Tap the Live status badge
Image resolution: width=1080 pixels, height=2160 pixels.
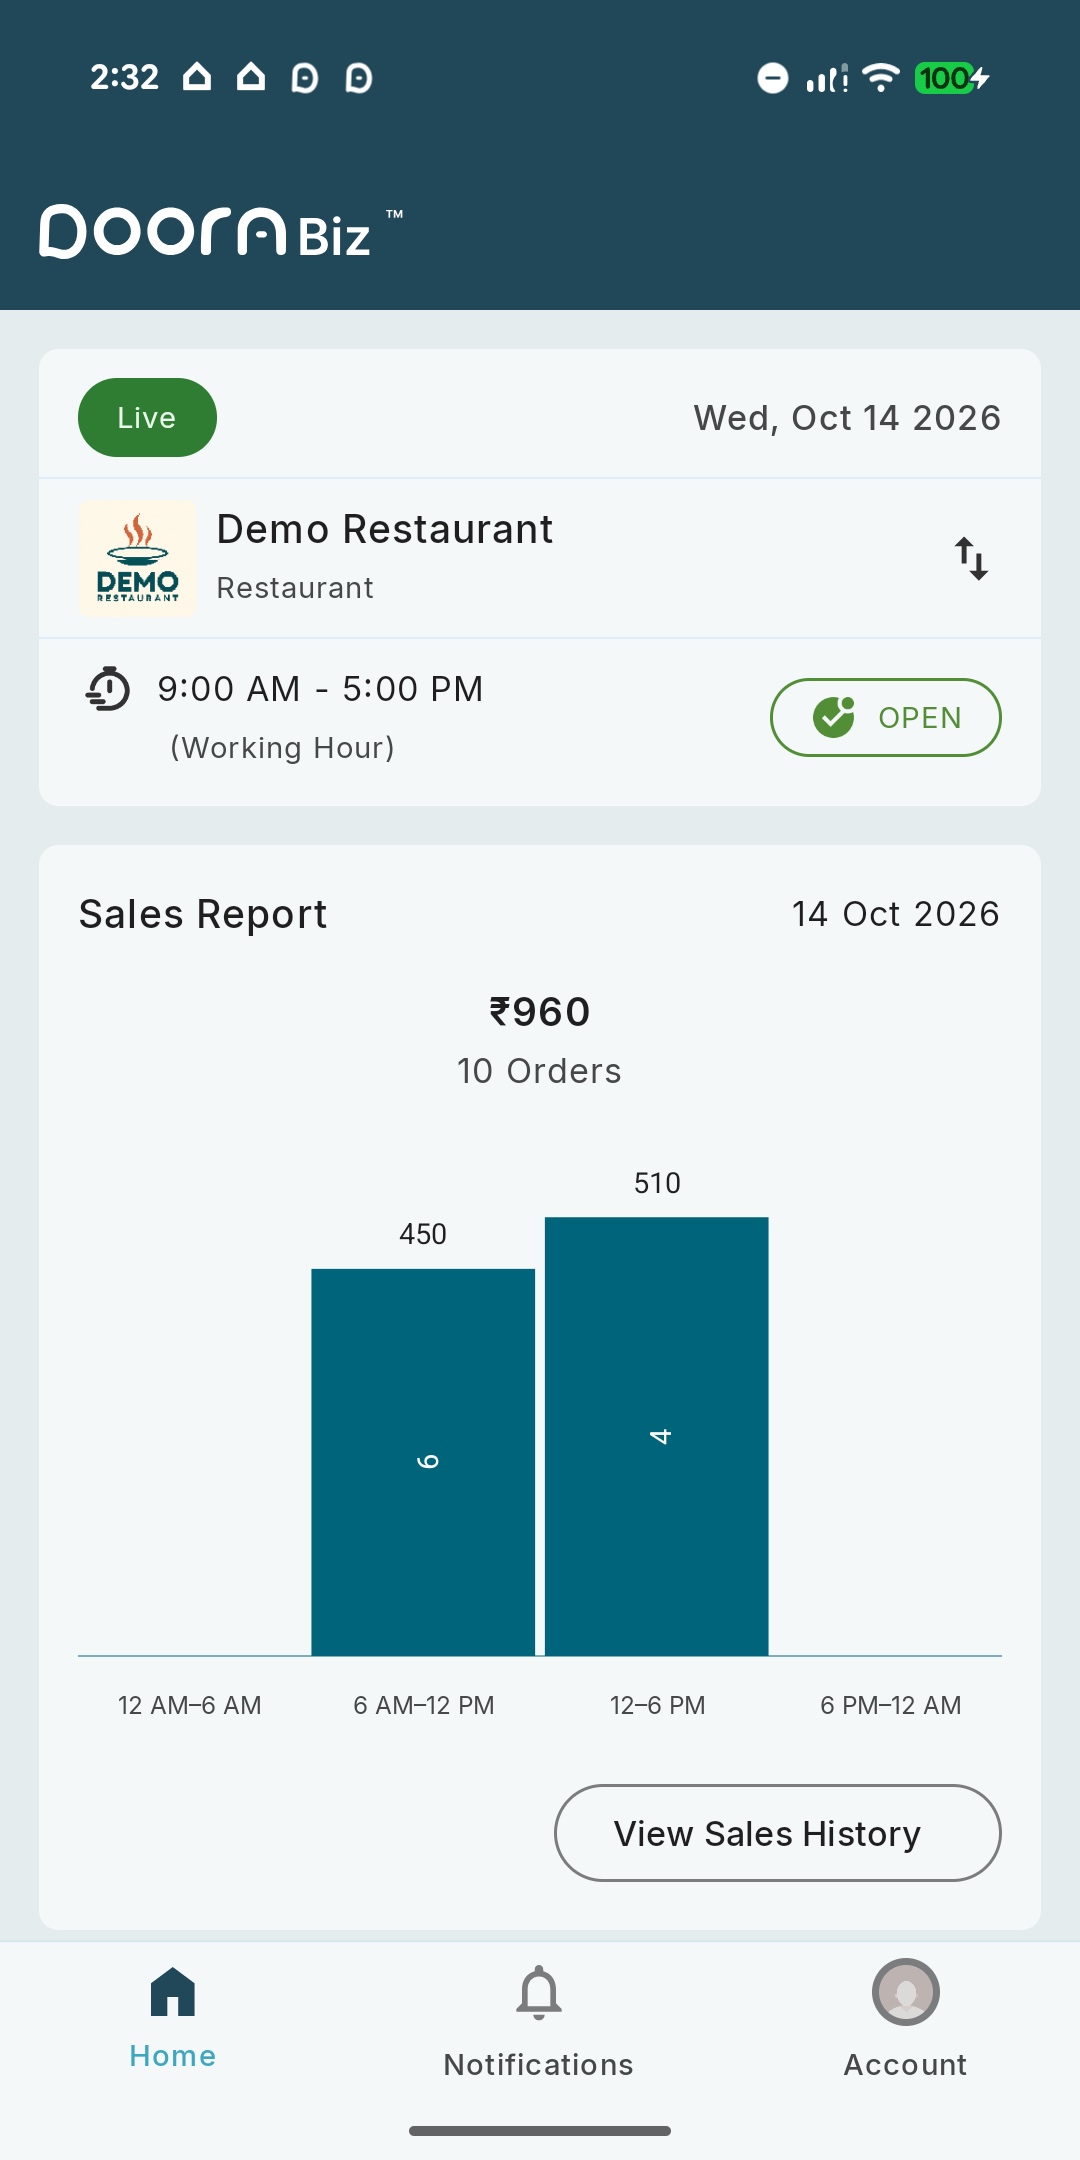coord(147,417)
